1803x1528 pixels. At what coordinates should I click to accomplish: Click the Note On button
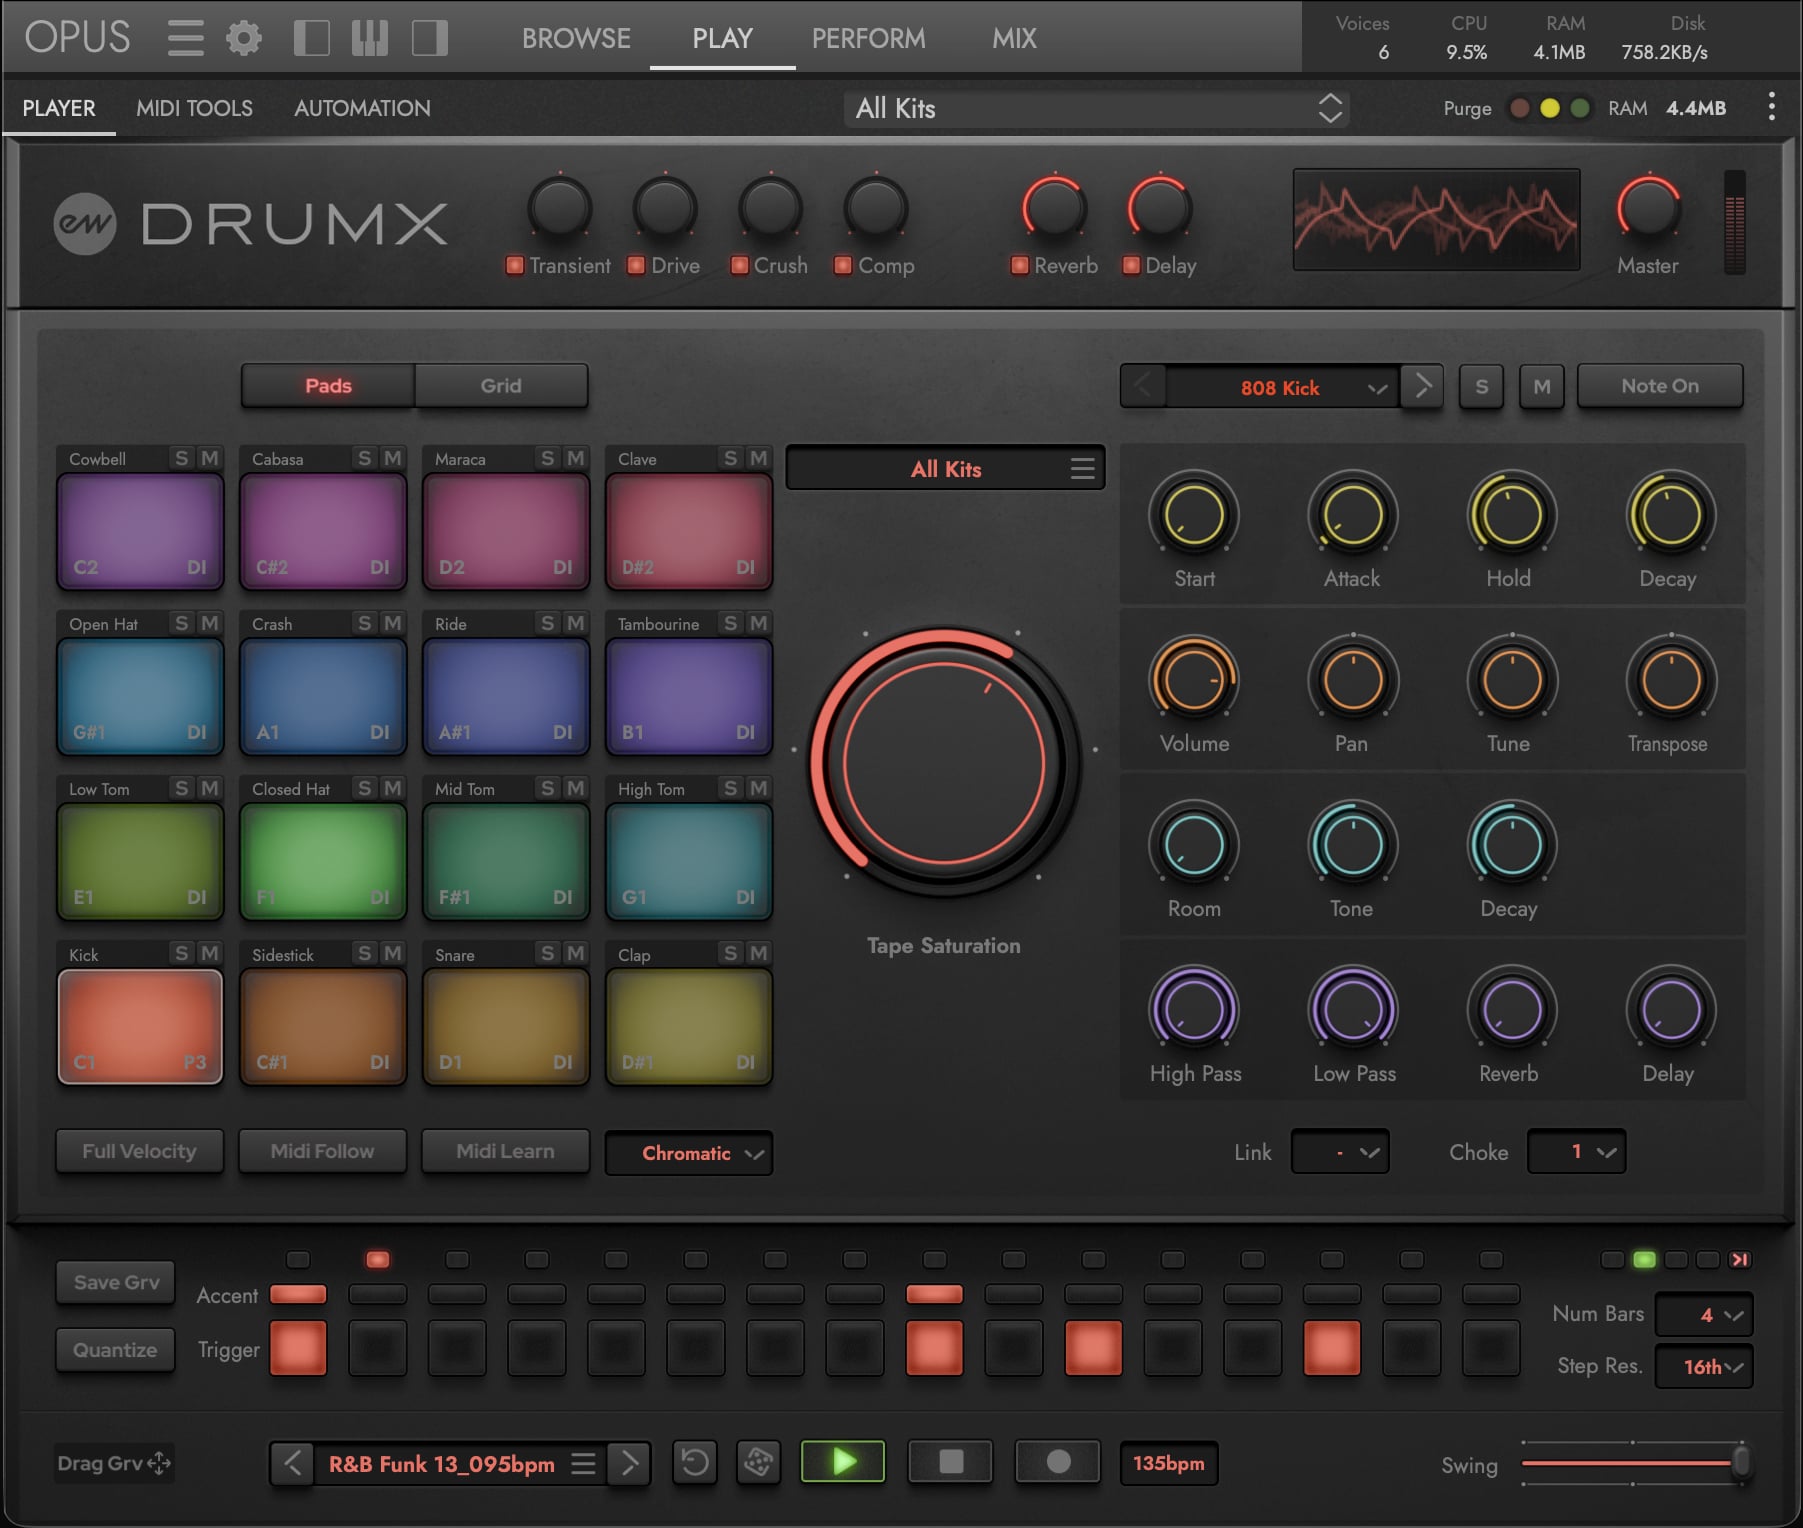pos(1660,386)
